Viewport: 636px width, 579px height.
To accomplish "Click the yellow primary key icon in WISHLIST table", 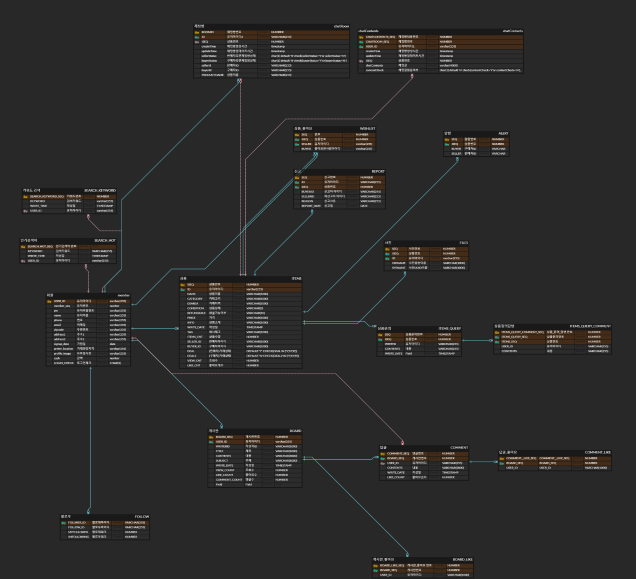I will coord(297,135).
